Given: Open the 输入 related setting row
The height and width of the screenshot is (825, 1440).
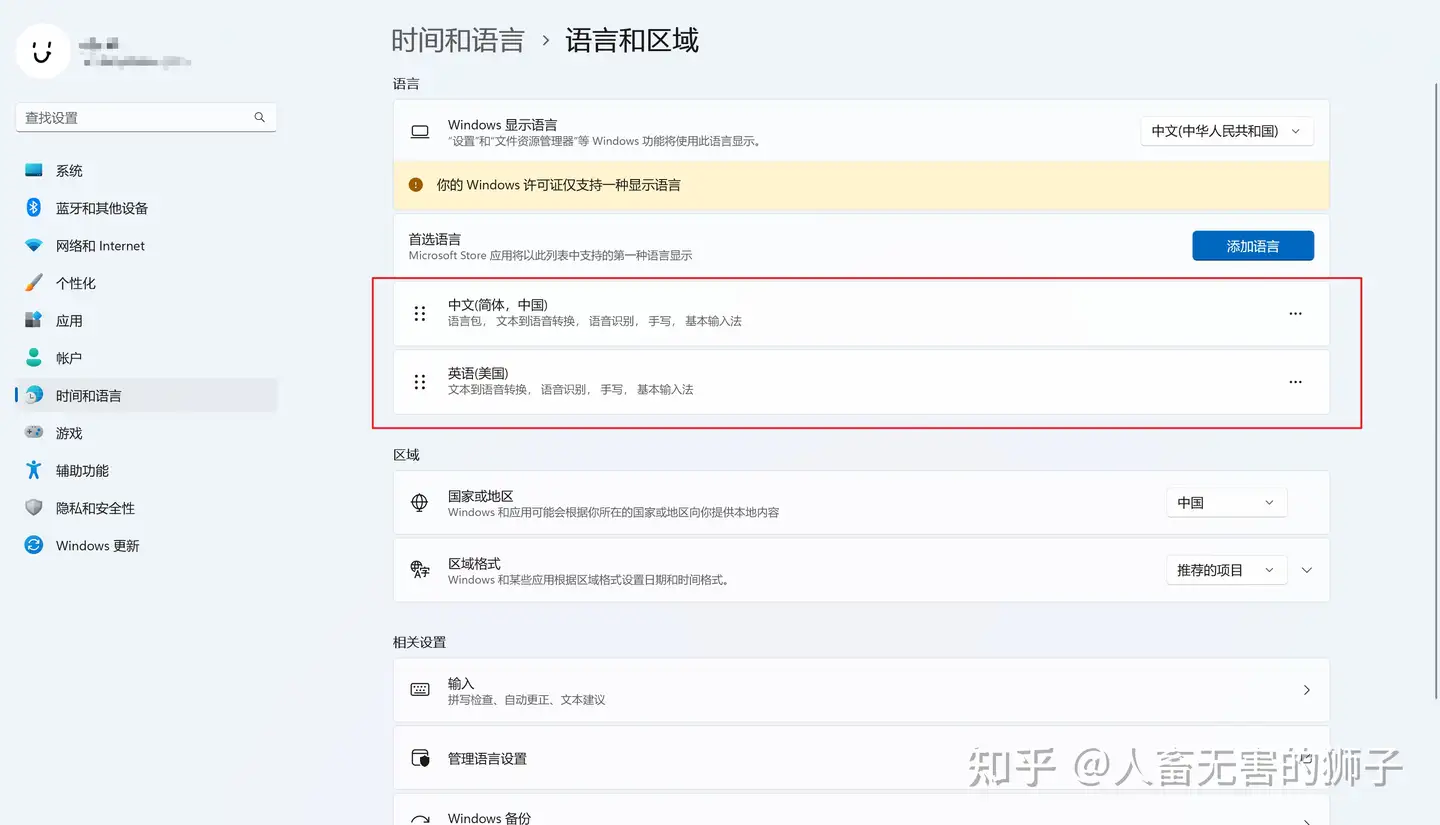Looking at the screenshot, I should (861, 690).
